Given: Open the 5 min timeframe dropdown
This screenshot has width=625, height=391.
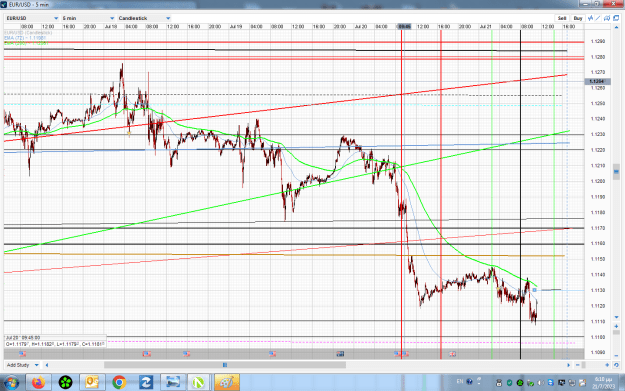Looking at the screenshot, I should (88, 18).
